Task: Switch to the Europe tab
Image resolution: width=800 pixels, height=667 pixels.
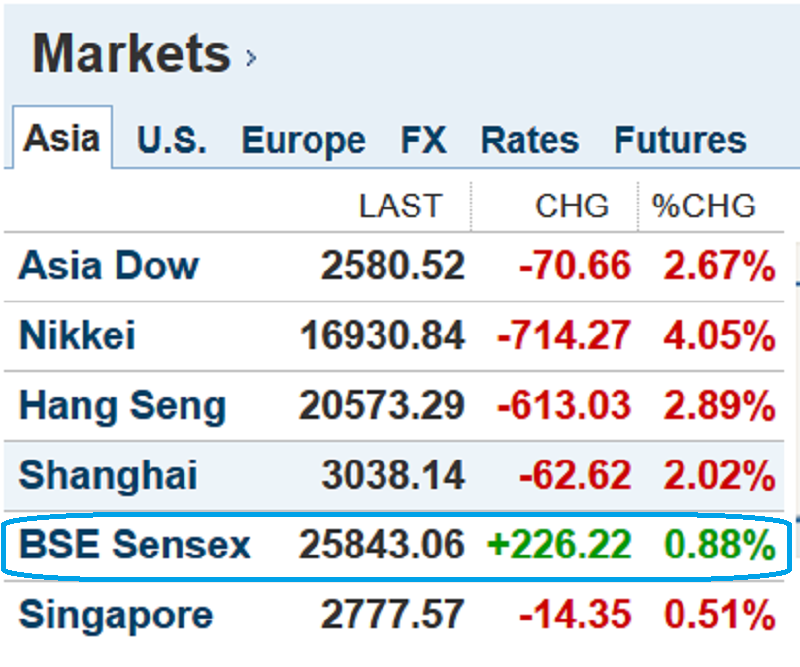Action: (303, 140)
